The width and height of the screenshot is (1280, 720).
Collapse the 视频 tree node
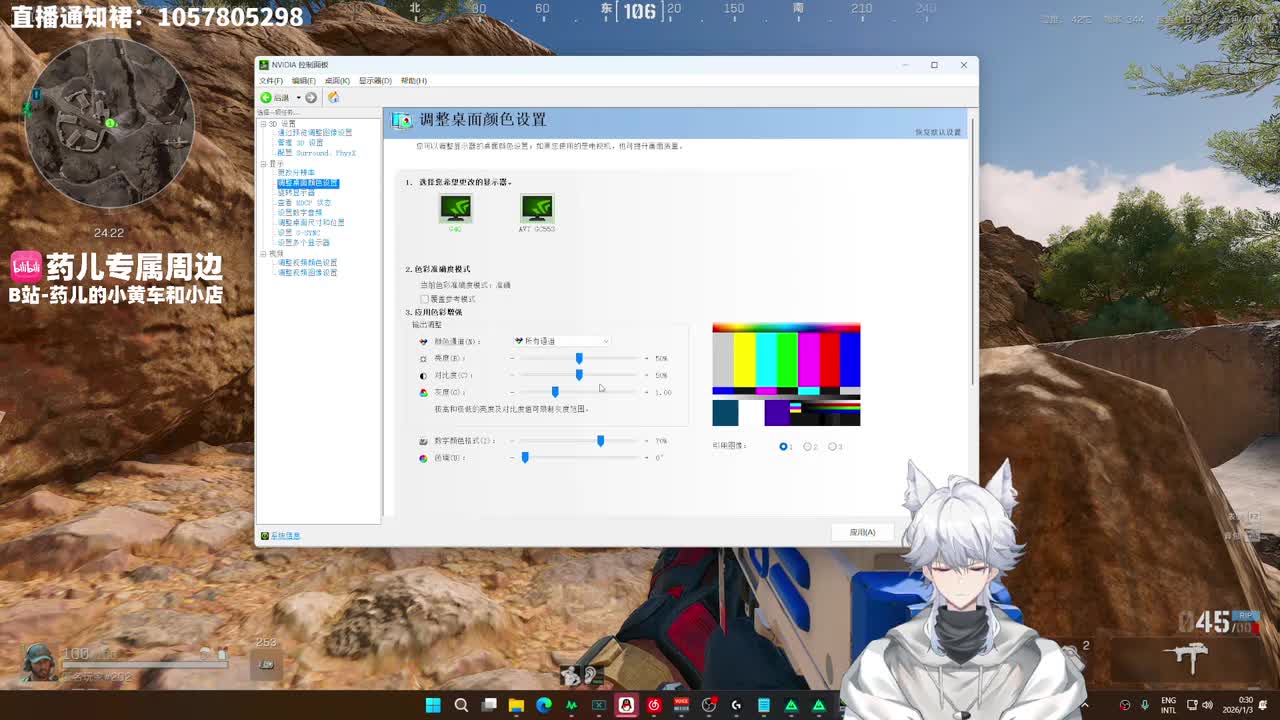click(x=264, y=254)
